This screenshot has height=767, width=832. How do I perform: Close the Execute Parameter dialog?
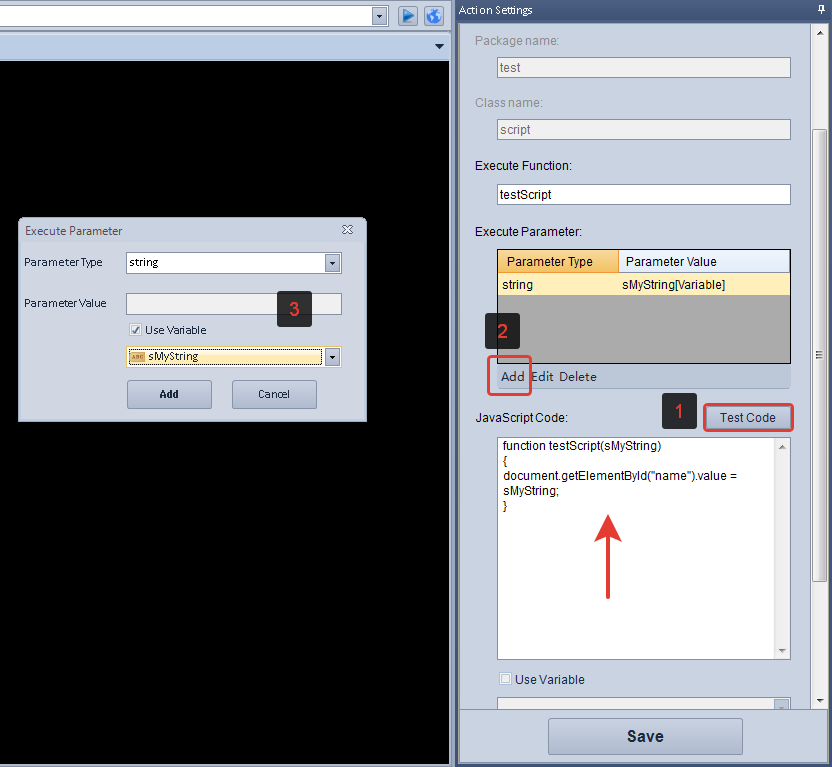tap(347, 230)
